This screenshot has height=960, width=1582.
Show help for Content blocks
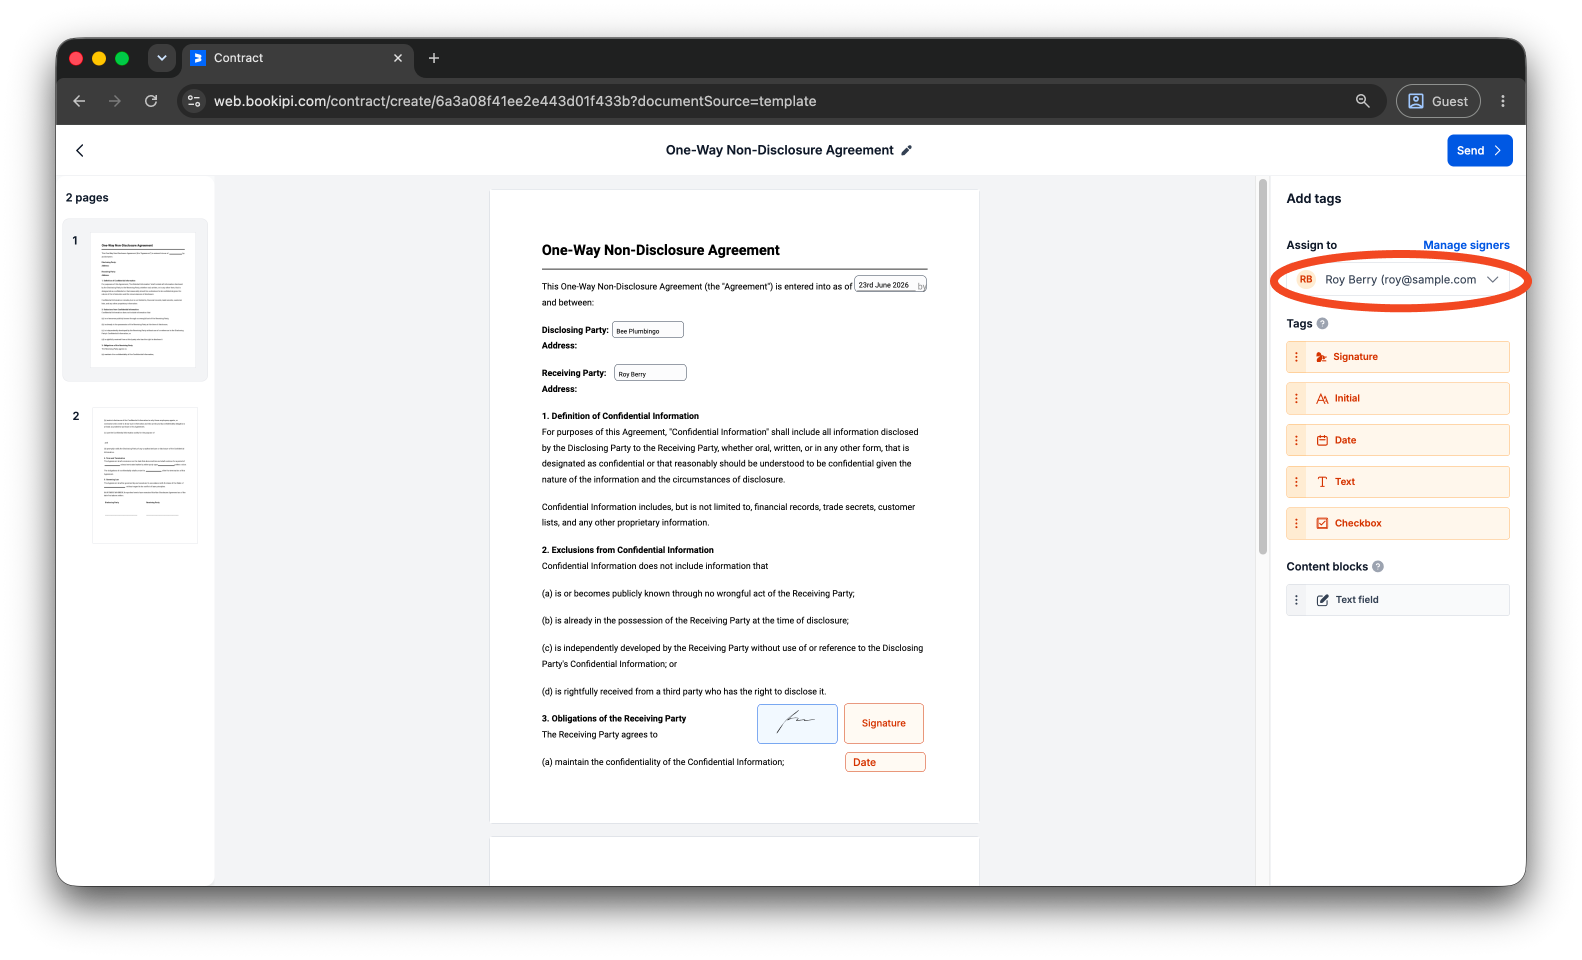coord(1378,566)
